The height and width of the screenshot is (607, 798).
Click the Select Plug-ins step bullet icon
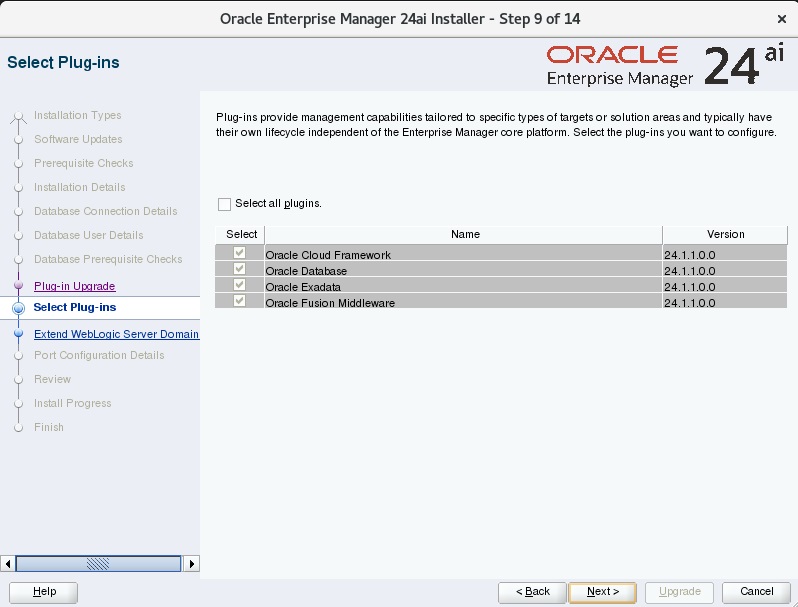tap(18, 308)
